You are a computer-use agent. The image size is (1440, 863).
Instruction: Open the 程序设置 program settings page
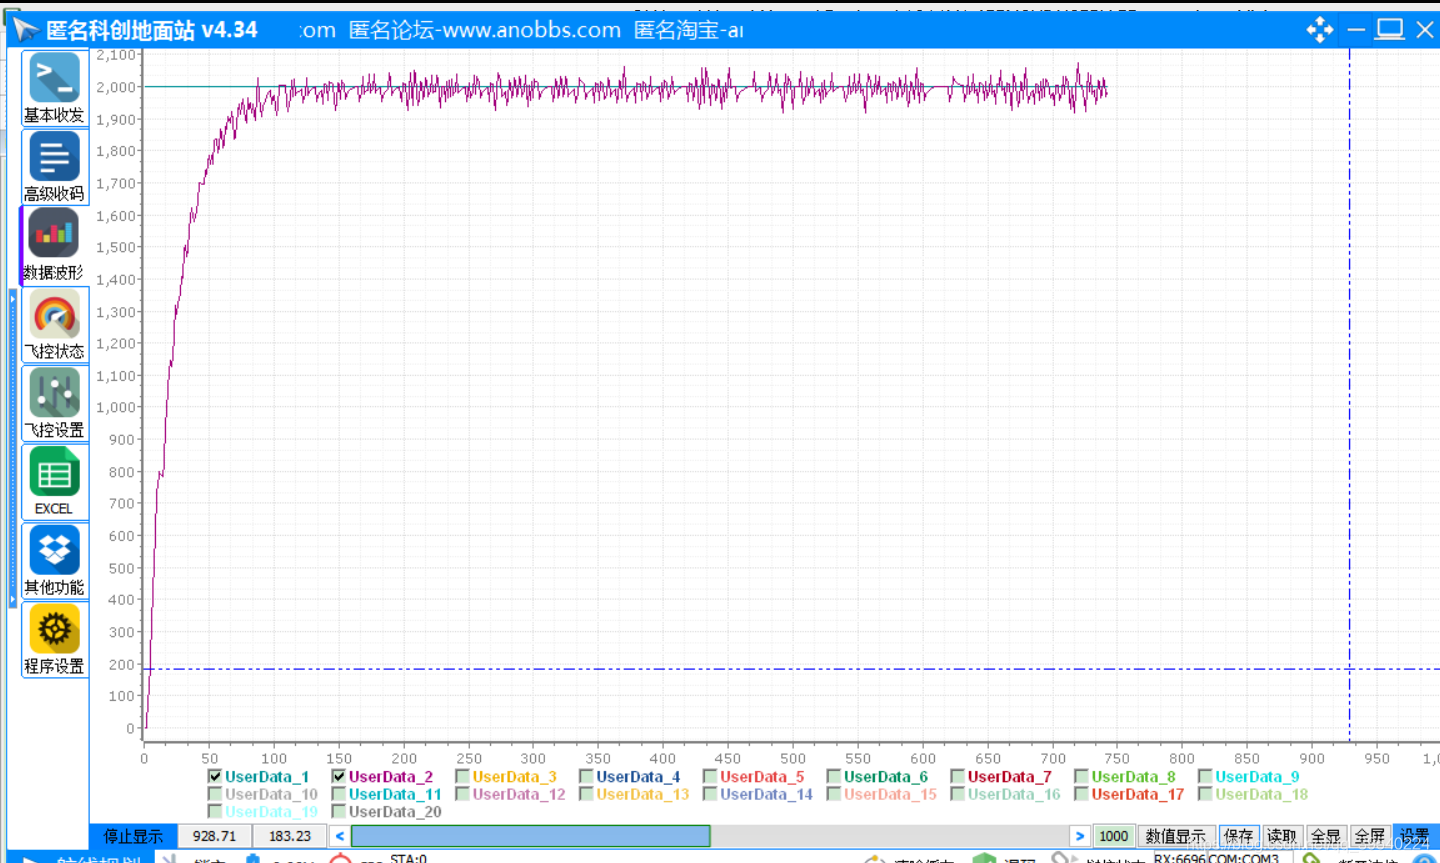(x=55, y=640)
